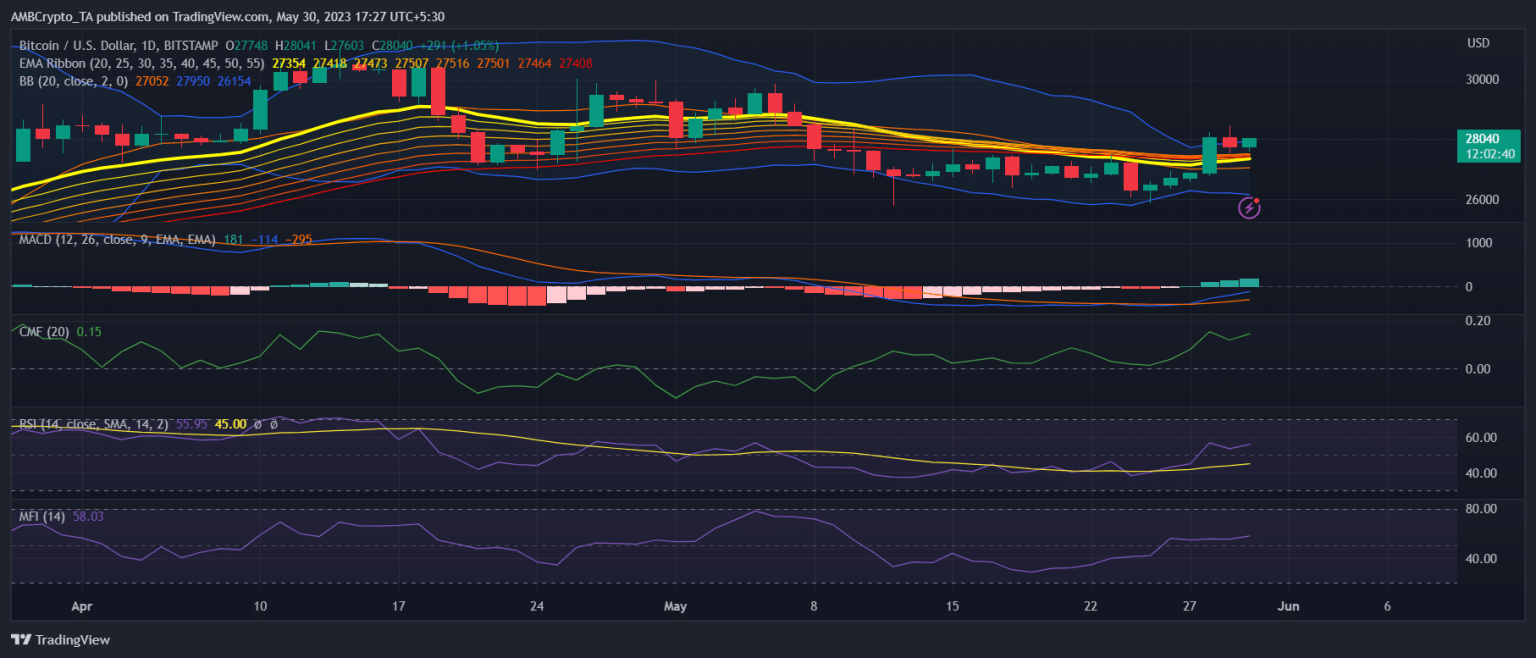Select the large green candle near May 27

tap(1209, 155)
